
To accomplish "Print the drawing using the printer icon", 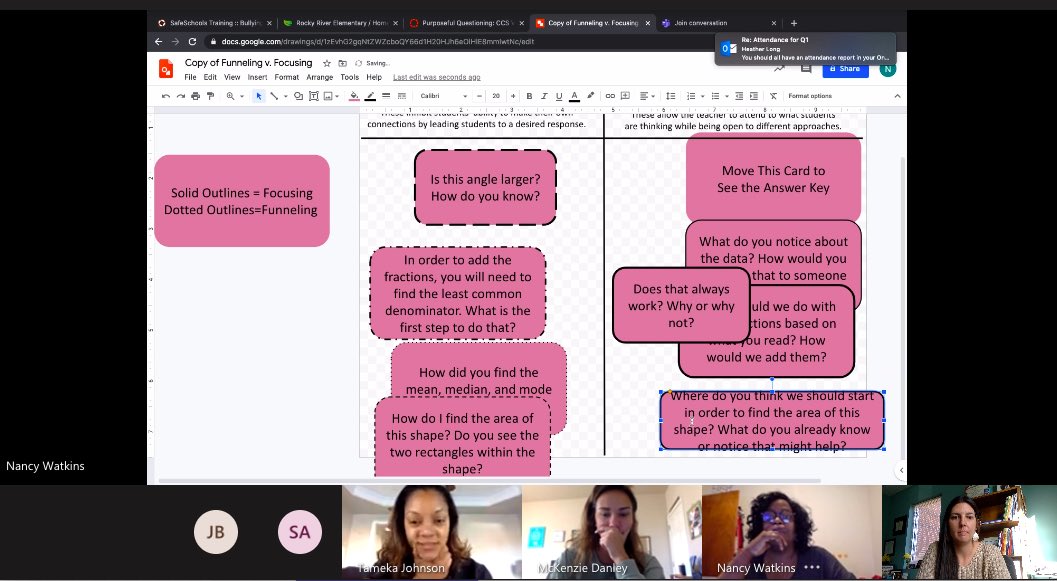I will 195,96.
